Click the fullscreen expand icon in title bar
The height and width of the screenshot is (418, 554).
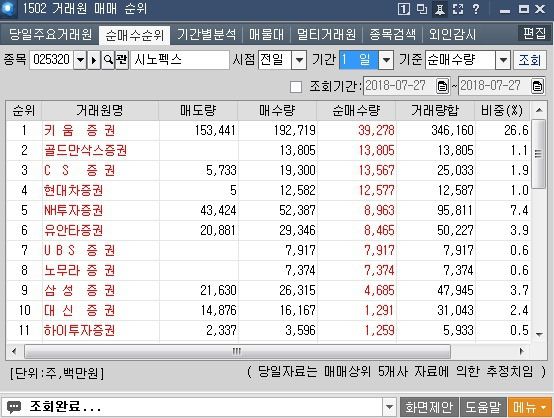coord(458,9)
